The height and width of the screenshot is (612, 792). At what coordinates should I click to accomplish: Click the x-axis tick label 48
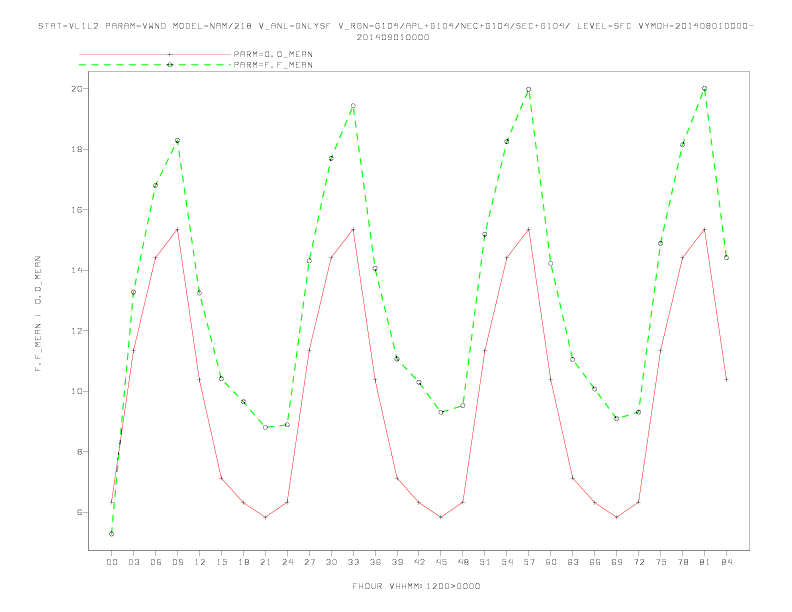tap(463, 562)
